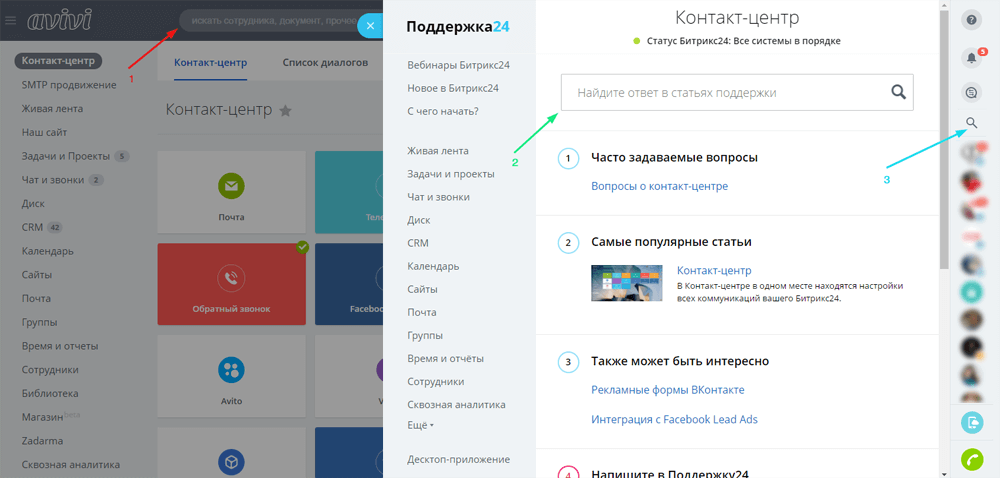Image resolution: width=1000 pixels, height=478 pixels.
Task: Switch to the Контакт-центр tab
Action: point(210,62)
